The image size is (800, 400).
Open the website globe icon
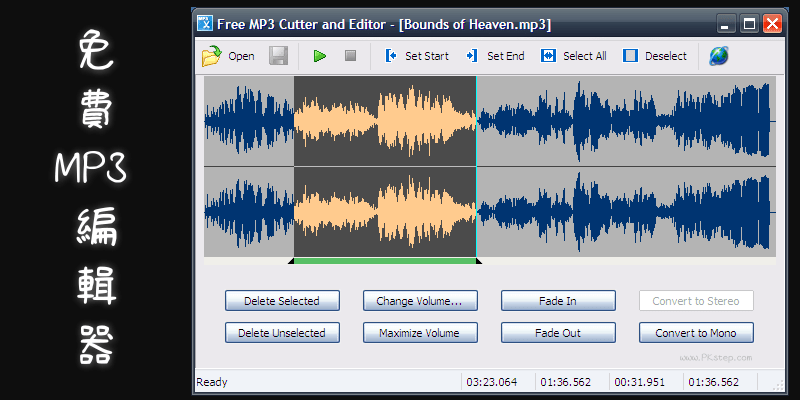pos(718,56)
